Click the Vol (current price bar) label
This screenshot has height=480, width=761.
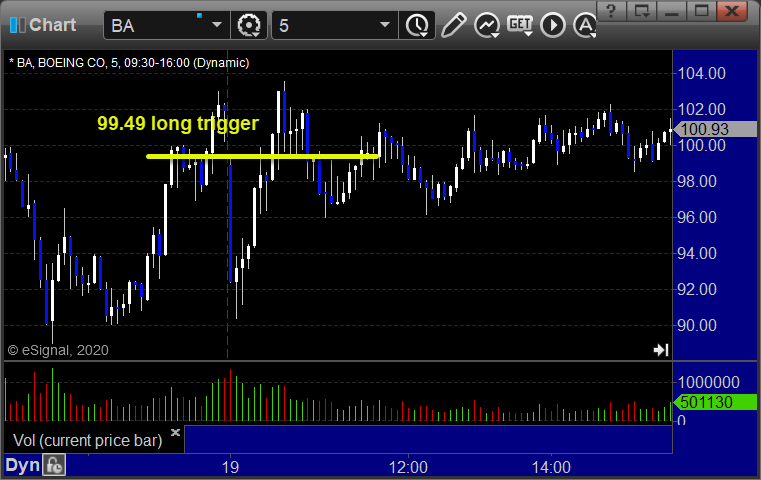tap(87, 441)
